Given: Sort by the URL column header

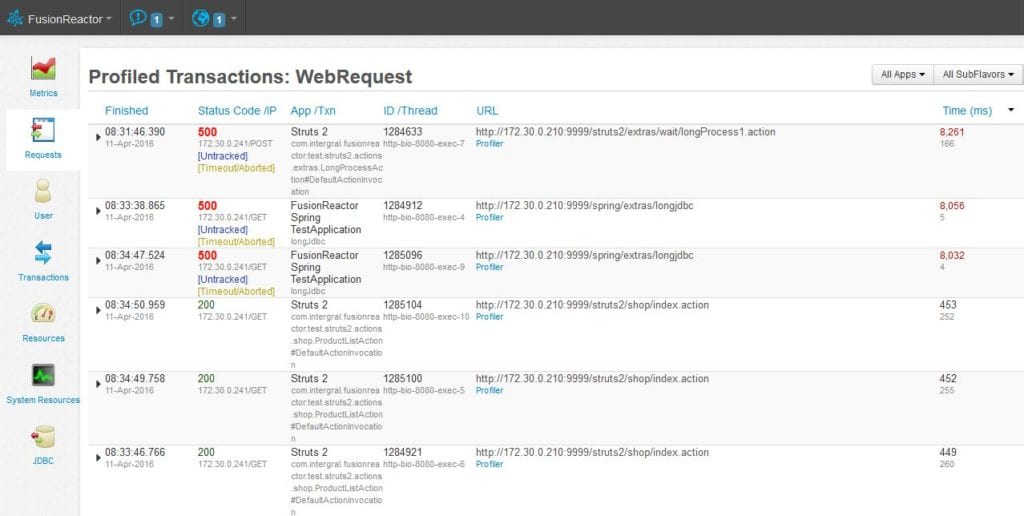Looking at the screenshot, I should pos(487,111).
